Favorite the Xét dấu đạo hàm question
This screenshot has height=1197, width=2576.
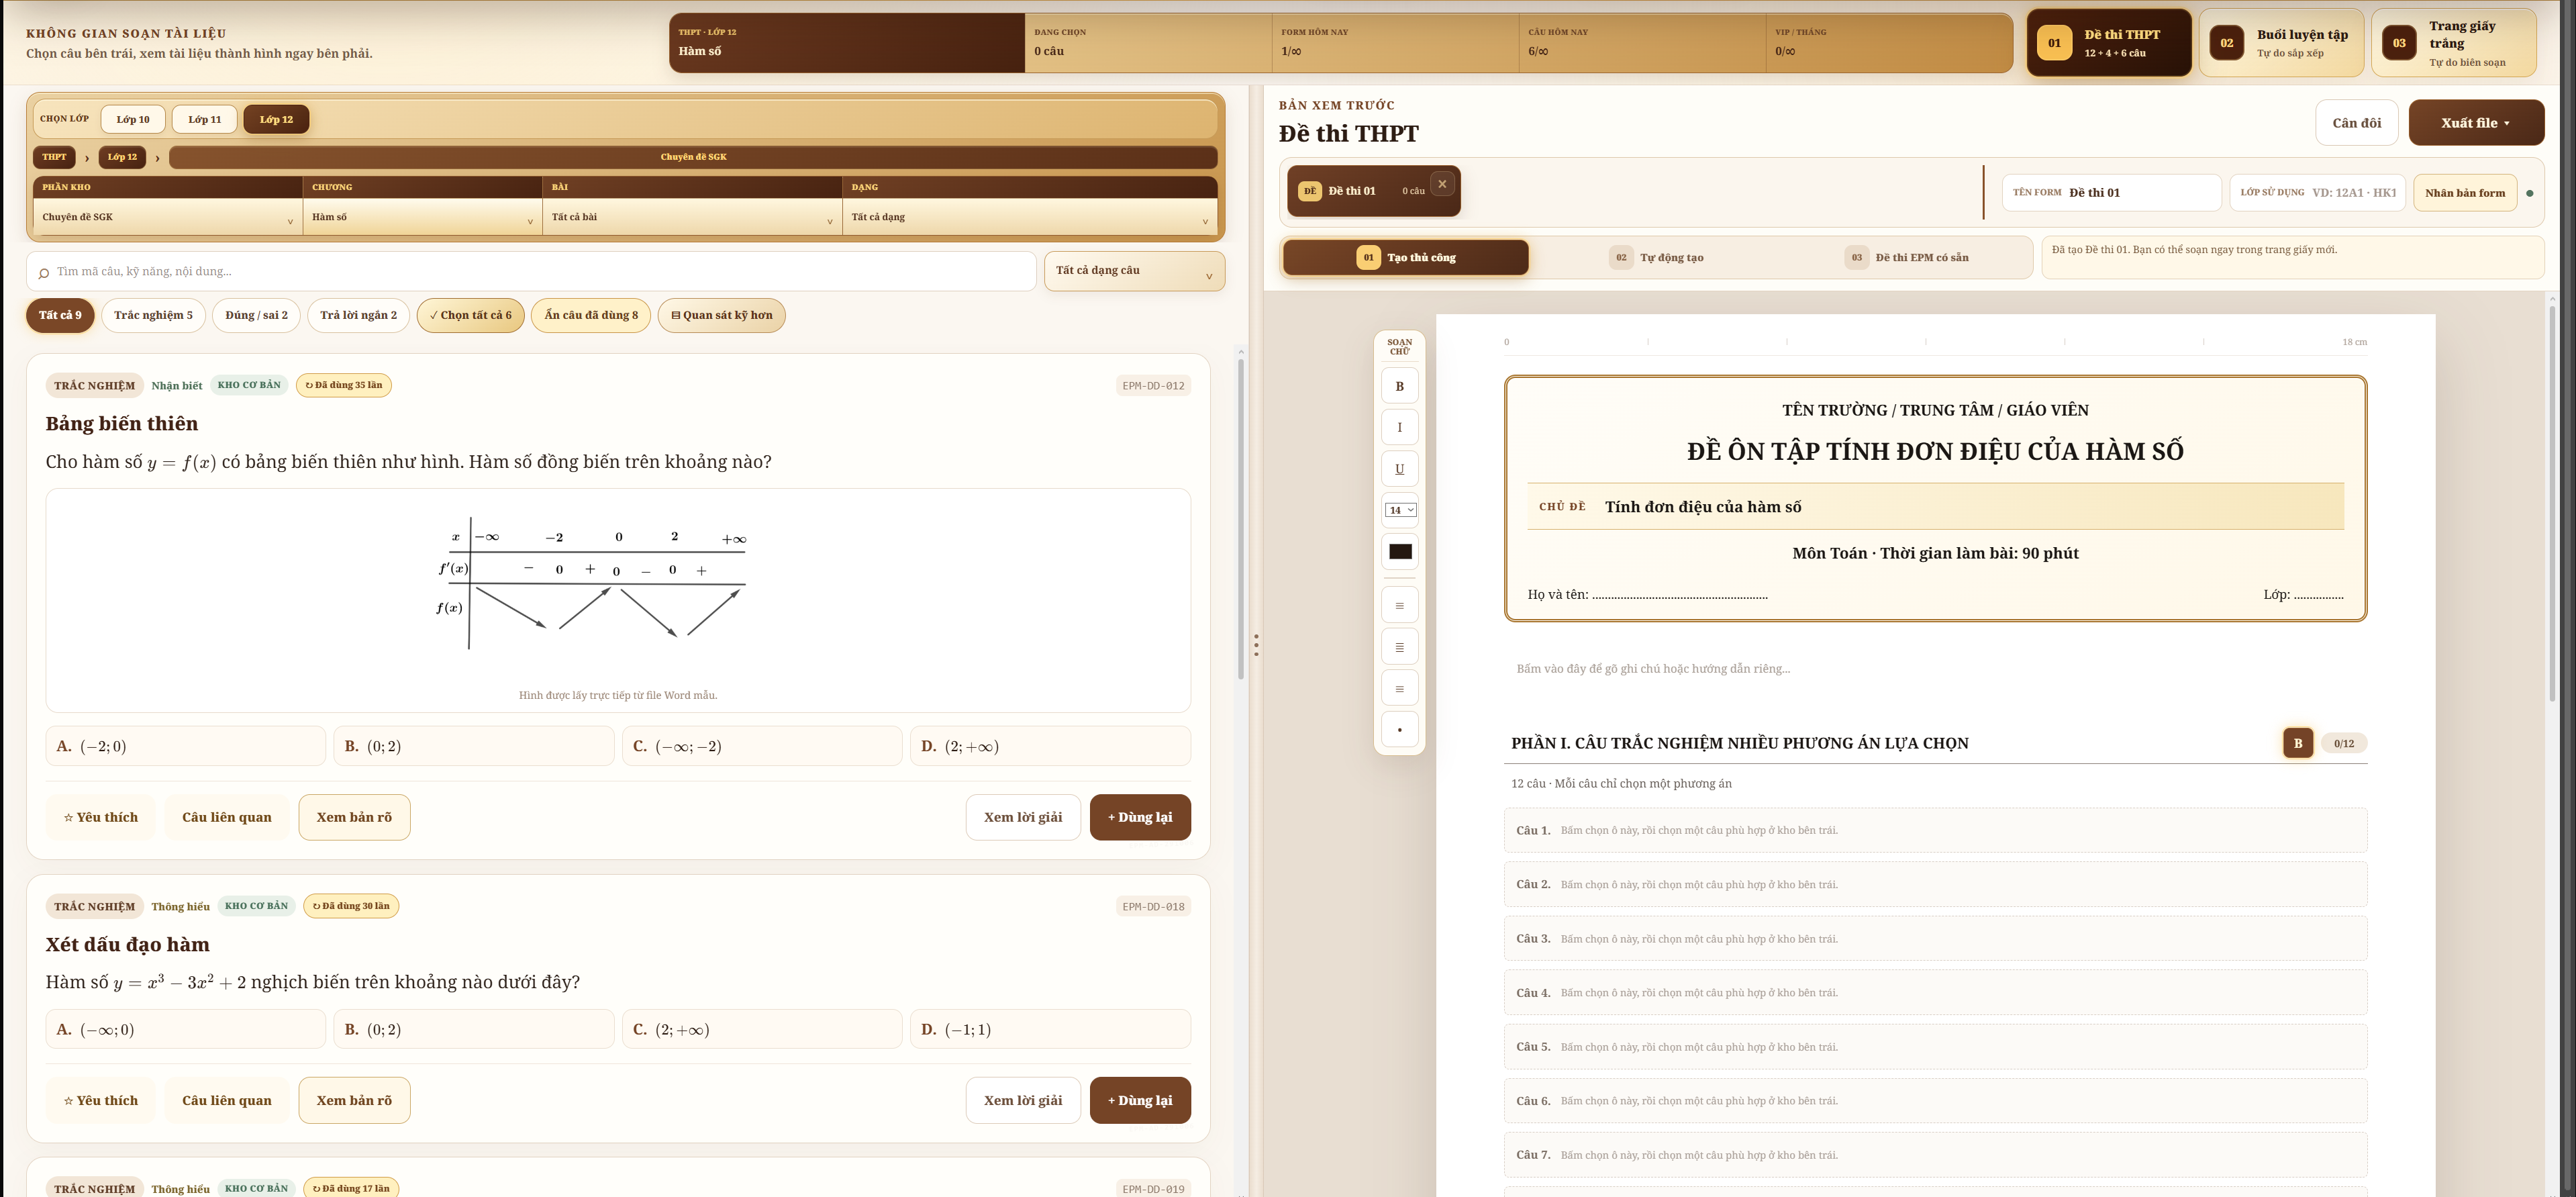pos(100,1100)
